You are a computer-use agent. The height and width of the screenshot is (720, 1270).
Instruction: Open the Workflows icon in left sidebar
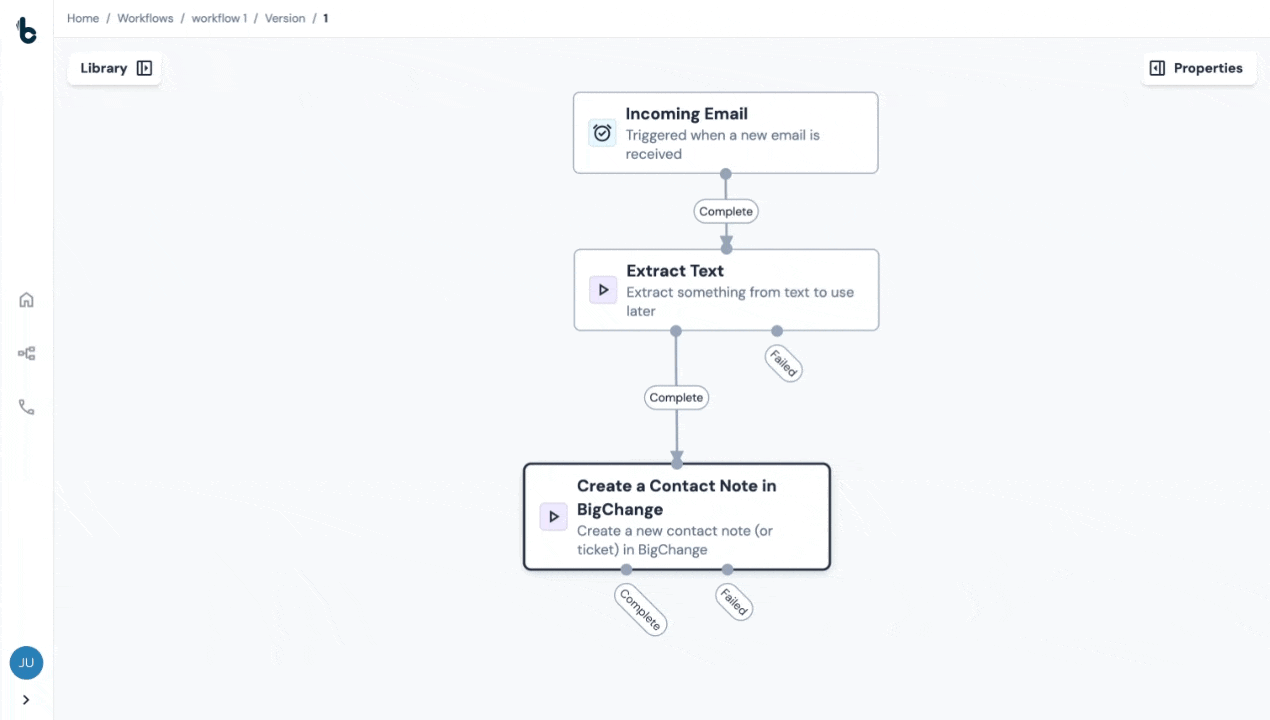pyautogui.click(x=27, y=353)
